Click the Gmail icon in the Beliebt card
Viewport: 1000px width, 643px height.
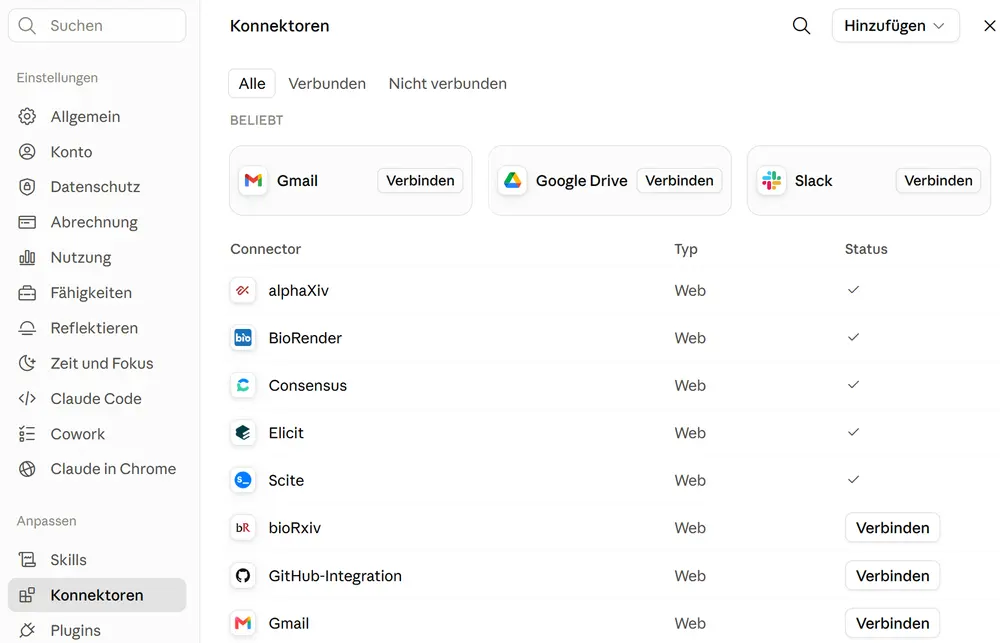pyautogui.click(x=253, y=181)
